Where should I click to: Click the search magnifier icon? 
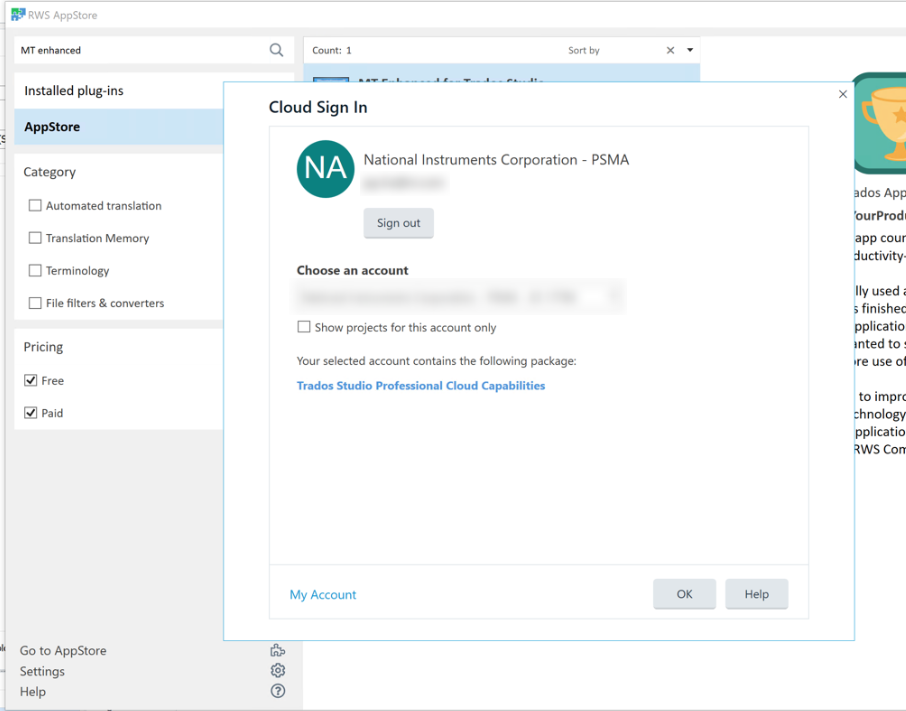coord(276,50)
